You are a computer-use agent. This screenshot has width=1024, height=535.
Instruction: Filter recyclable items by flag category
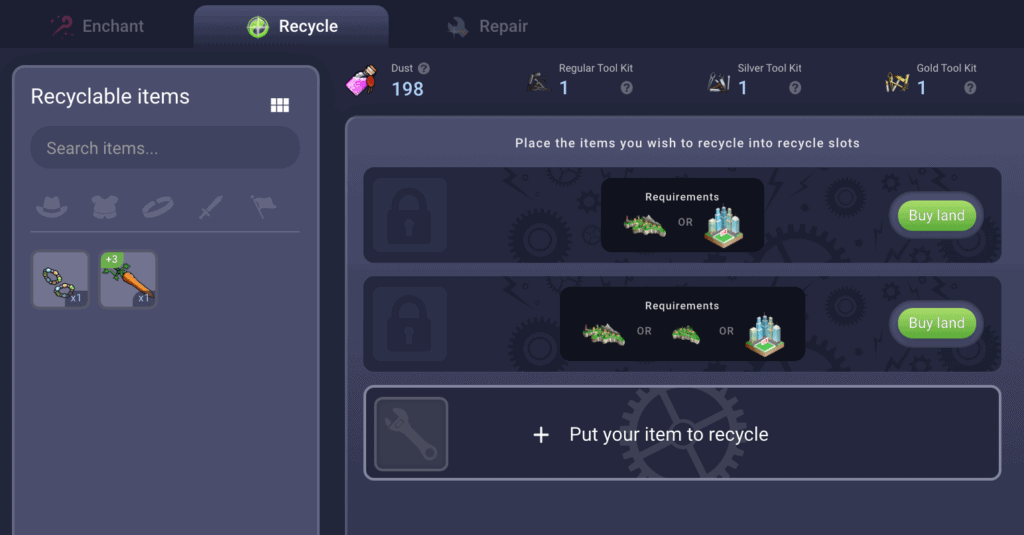[264, 206]
